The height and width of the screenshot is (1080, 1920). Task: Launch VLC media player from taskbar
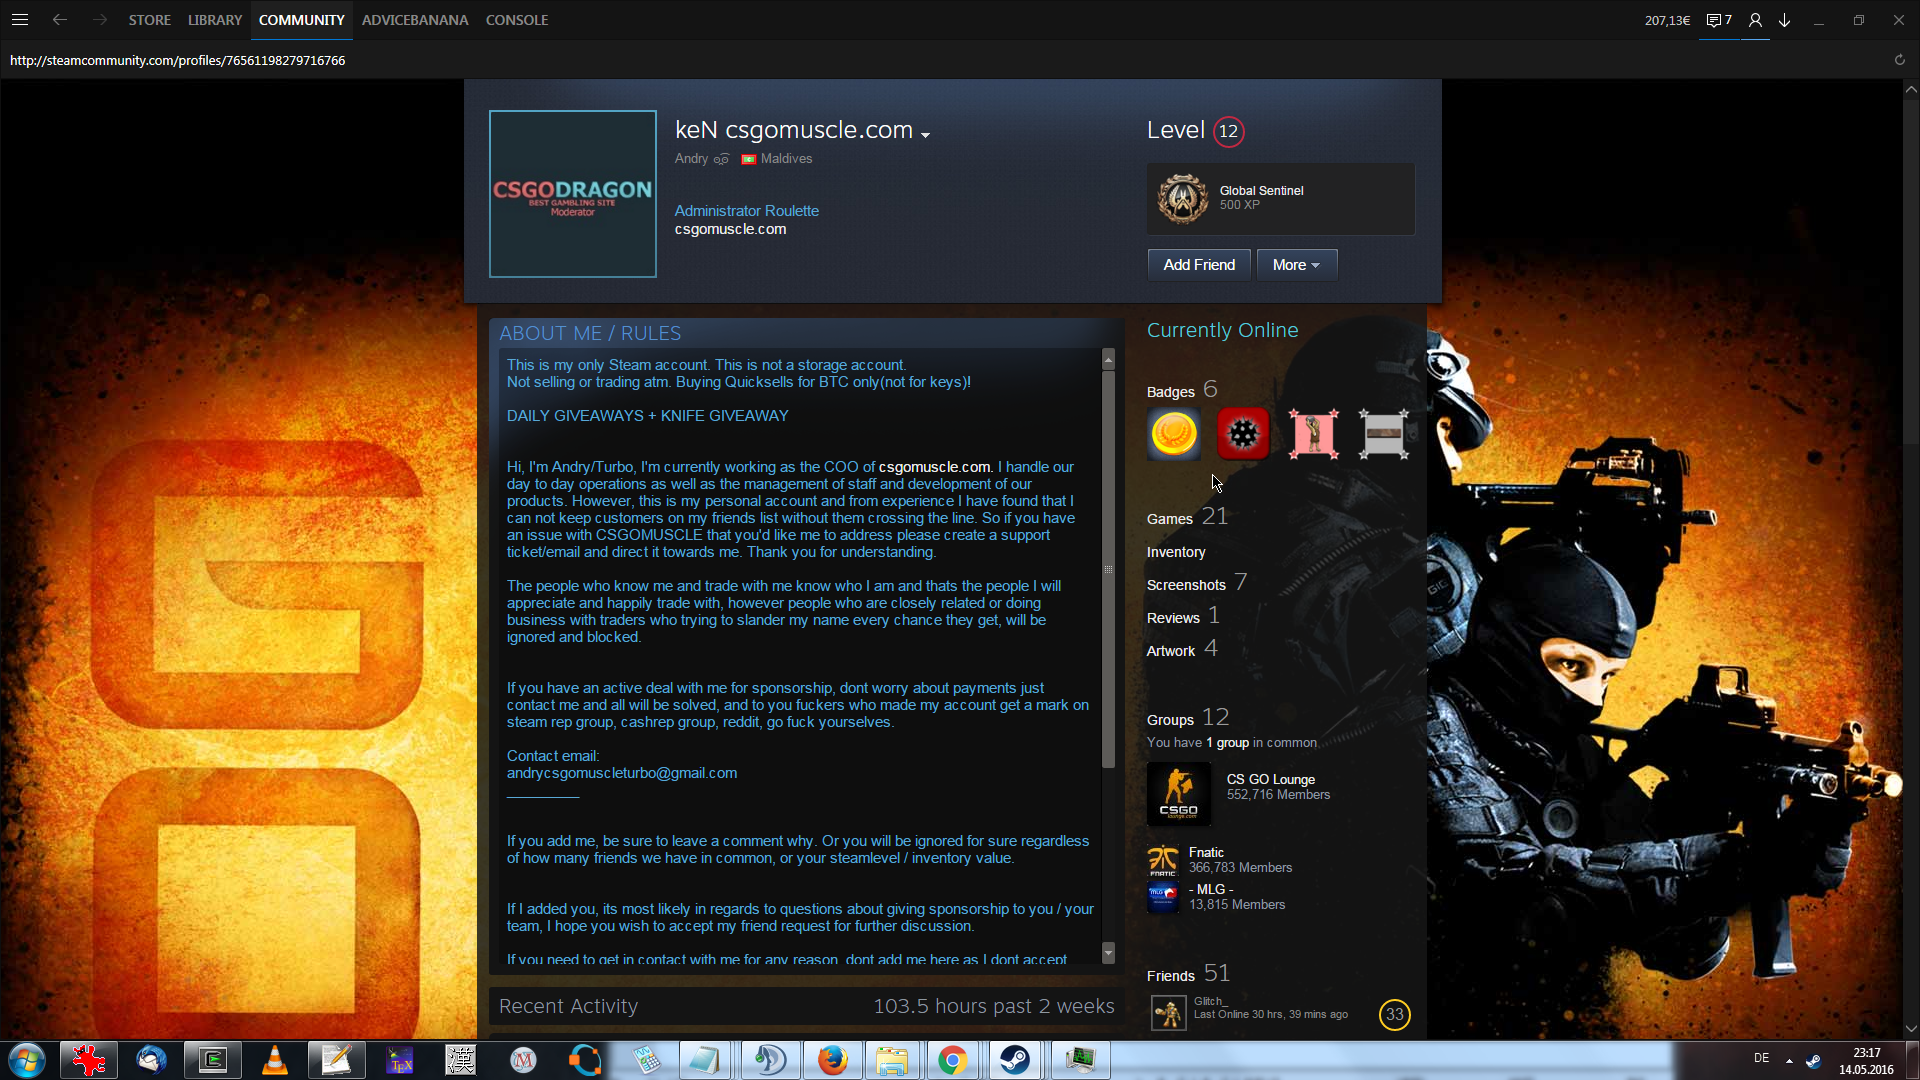pos(275,1060)
